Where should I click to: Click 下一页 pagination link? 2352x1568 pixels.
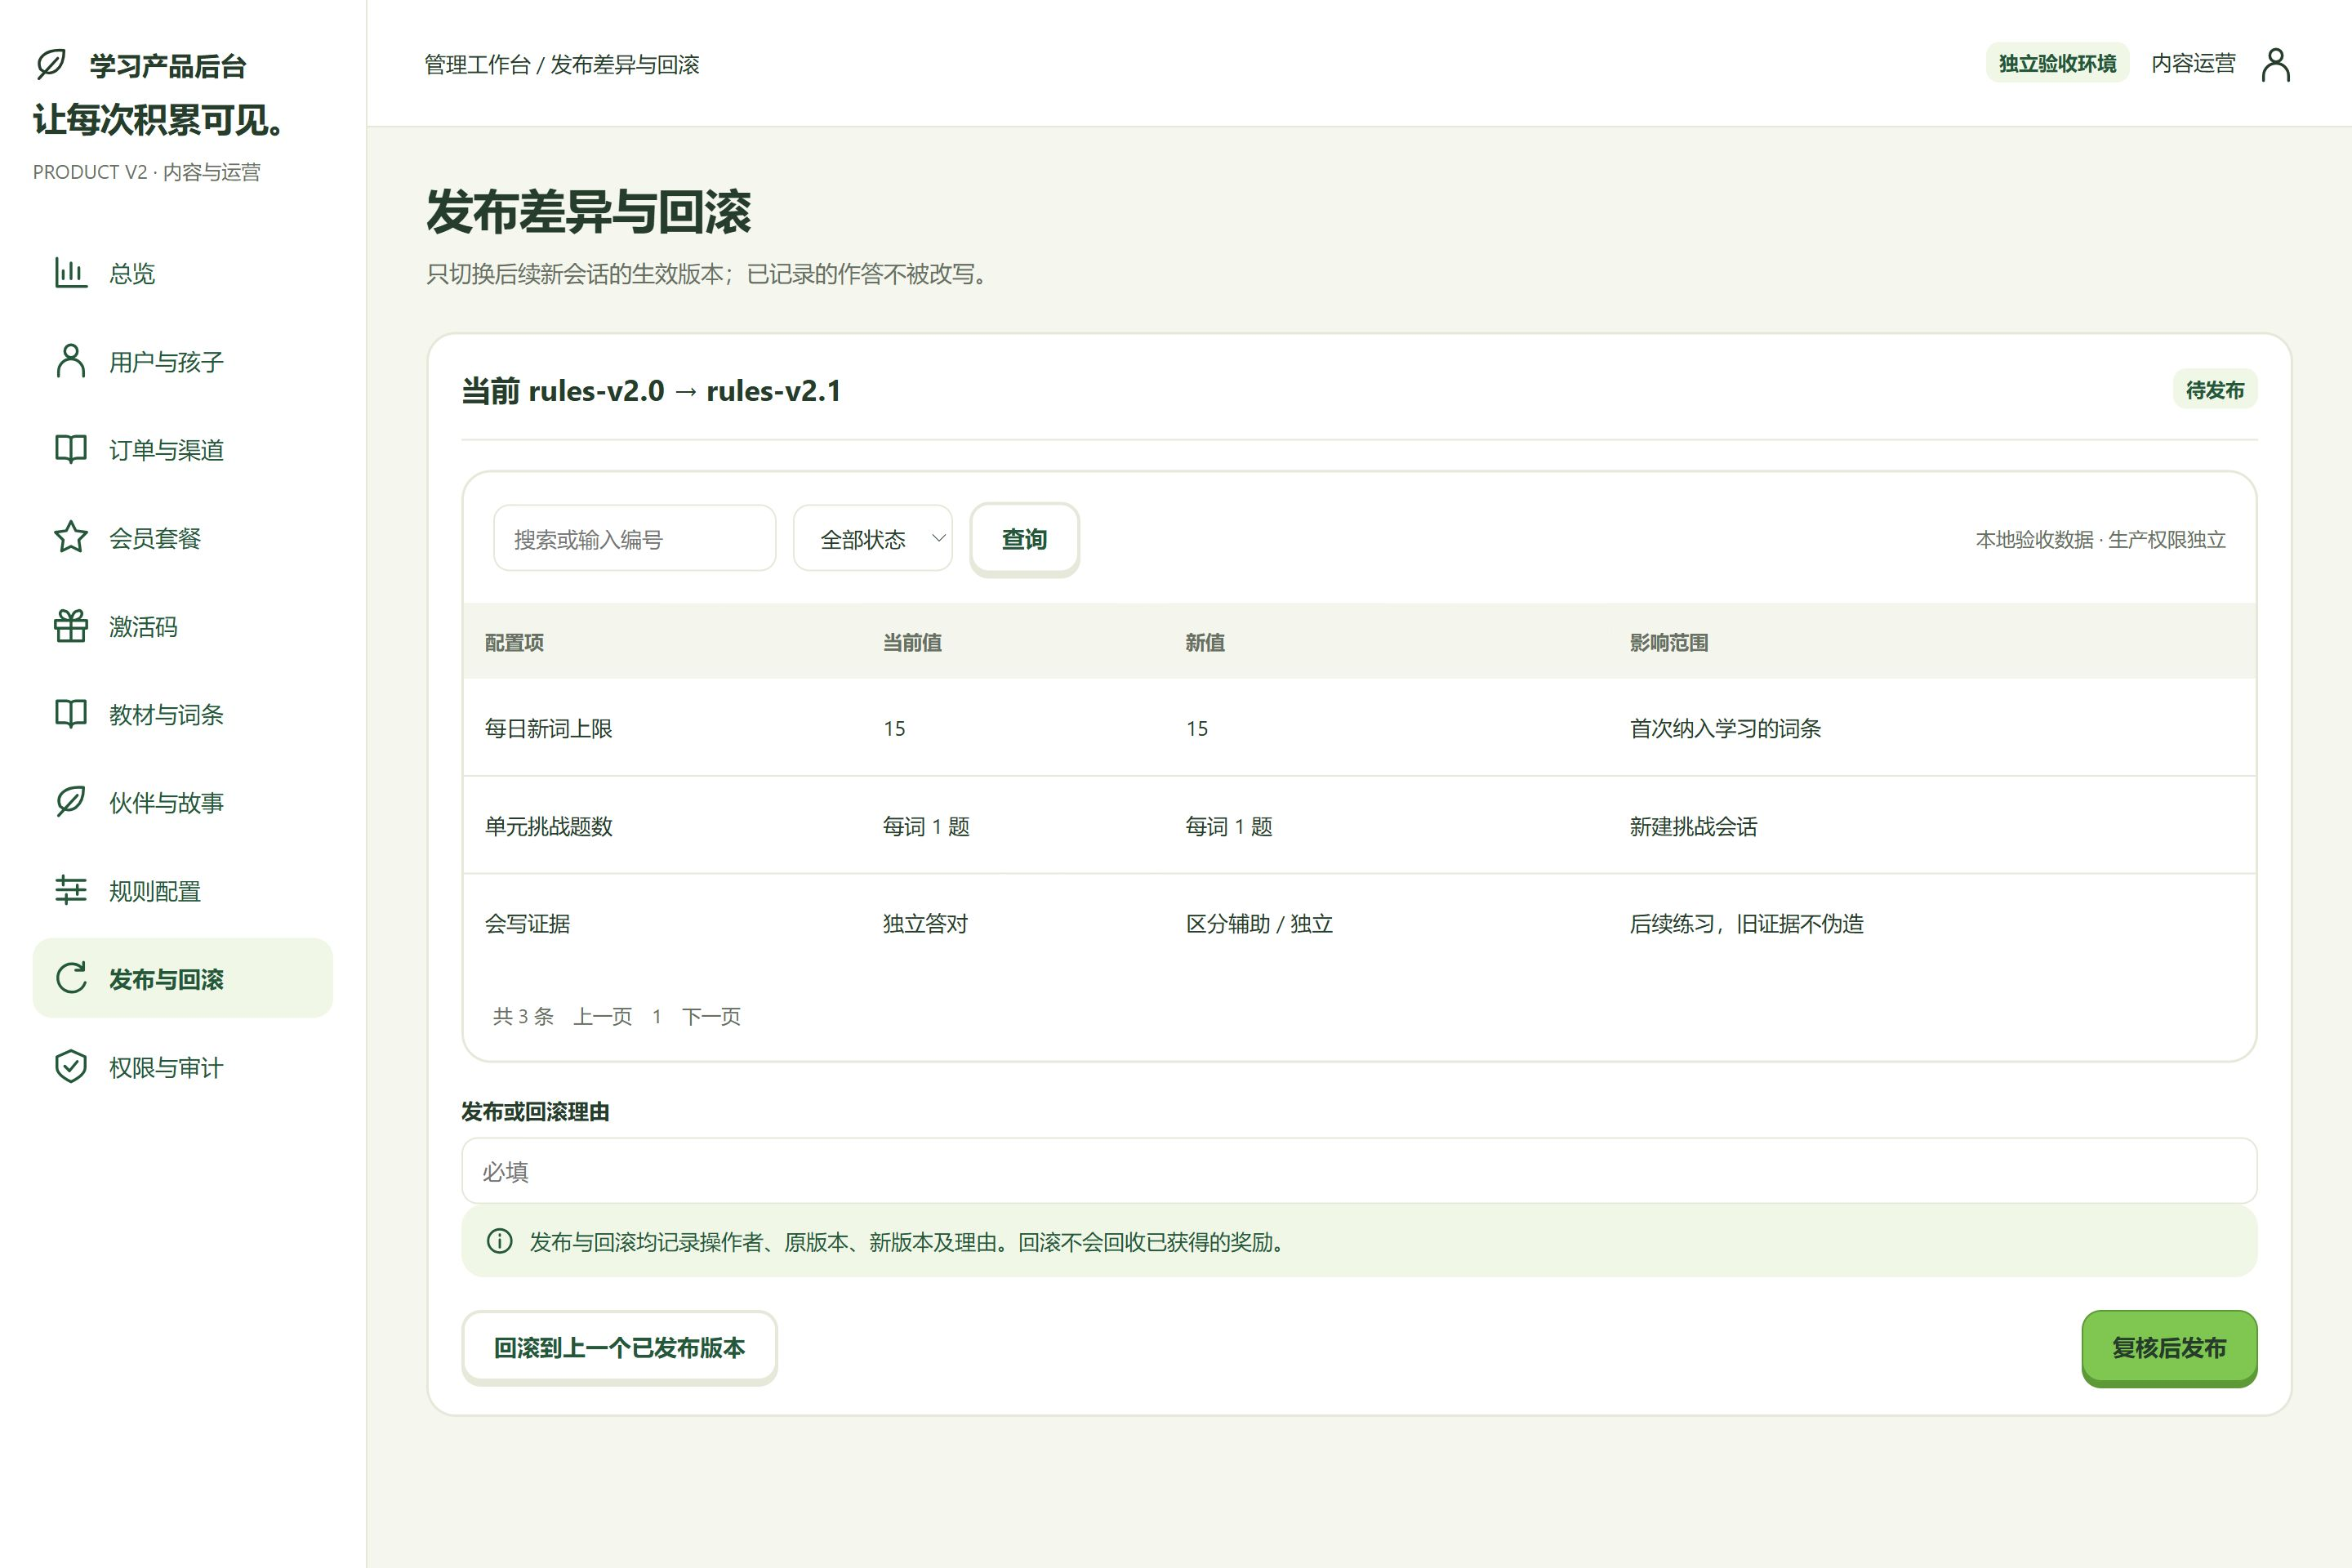711,1016
